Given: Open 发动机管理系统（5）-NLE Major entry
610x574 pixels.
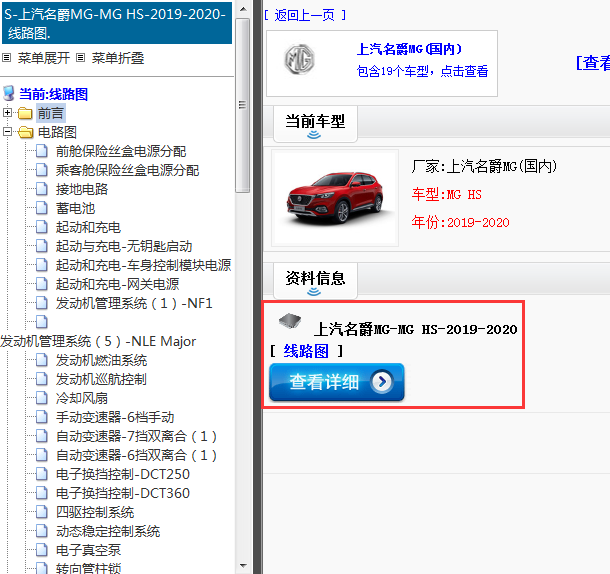Looking at the screenshot, I should [98, 341].
